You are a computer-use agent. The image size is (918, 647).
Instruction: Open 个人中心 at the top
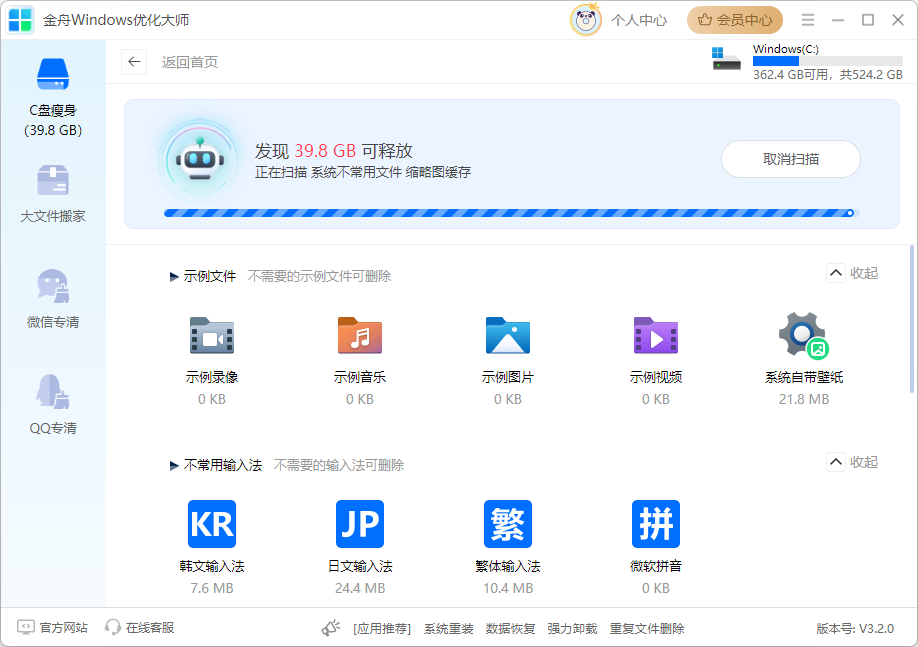[639, 20]
